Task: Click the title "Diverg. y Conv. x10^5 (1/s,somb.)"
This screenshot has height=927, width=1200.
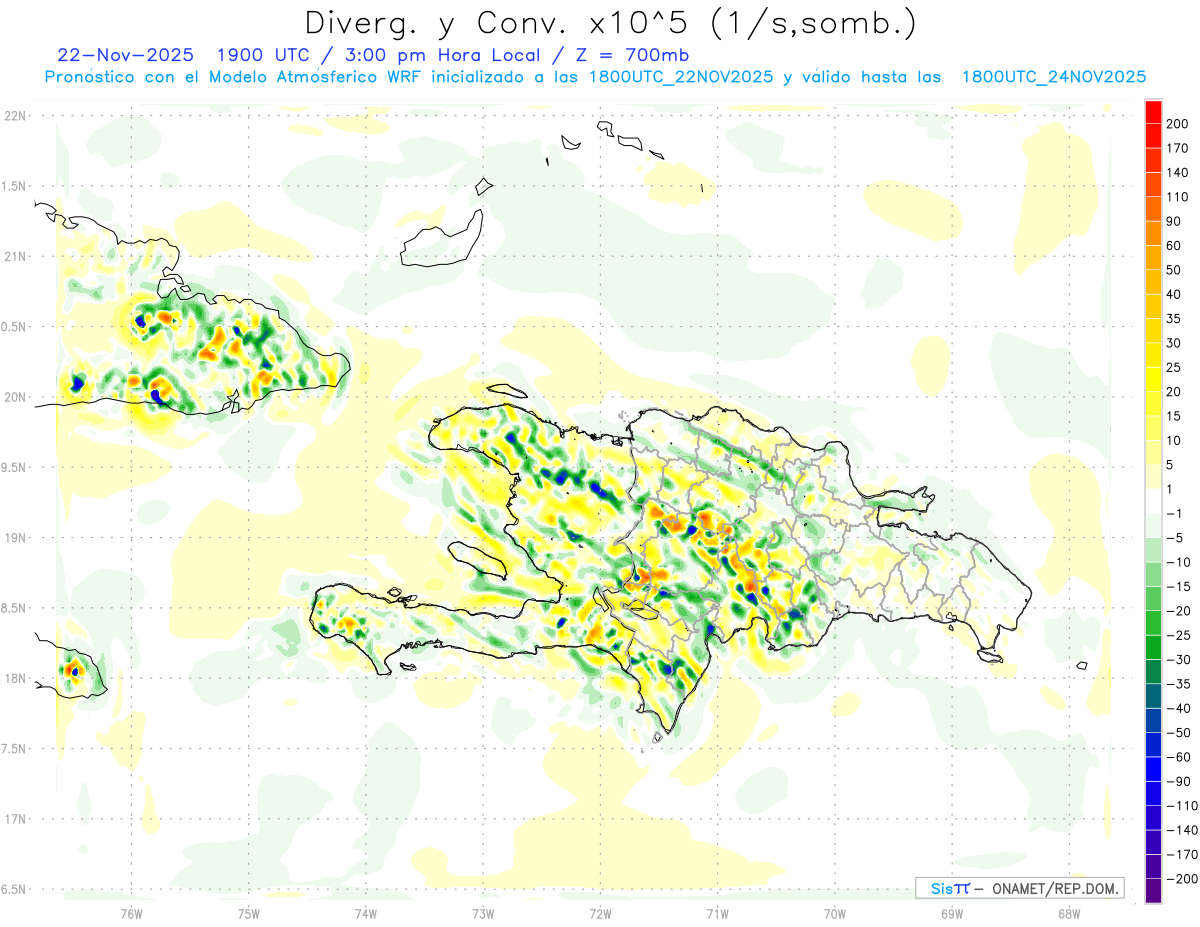Action: click(x=610, y=23)
